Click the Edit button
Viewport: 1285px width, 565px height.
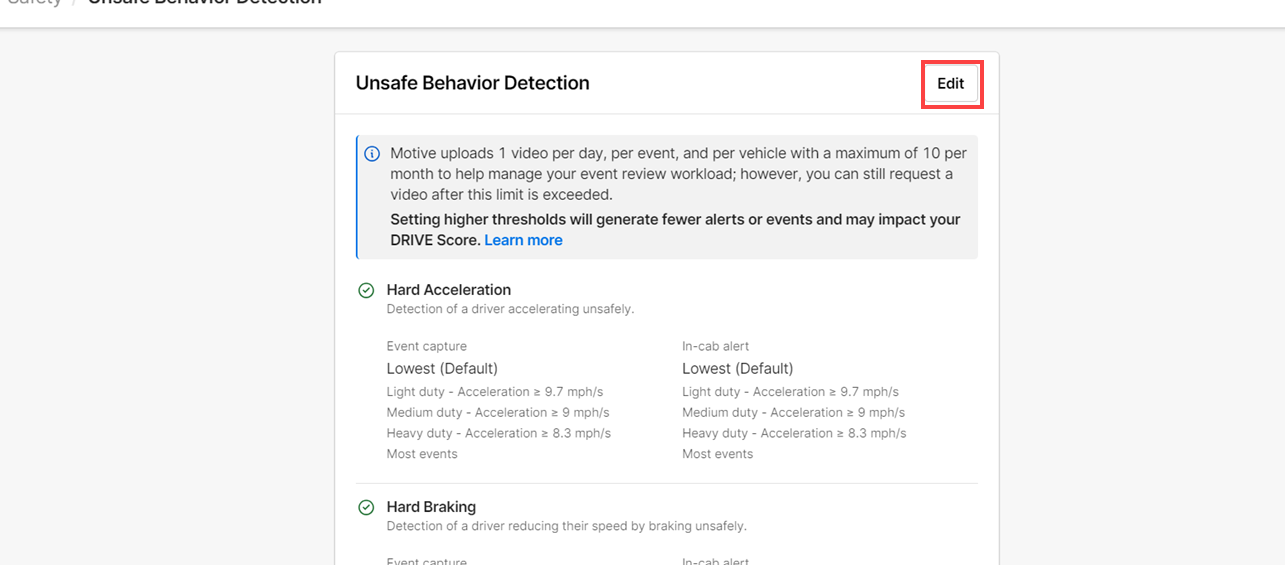pos(950,84)
